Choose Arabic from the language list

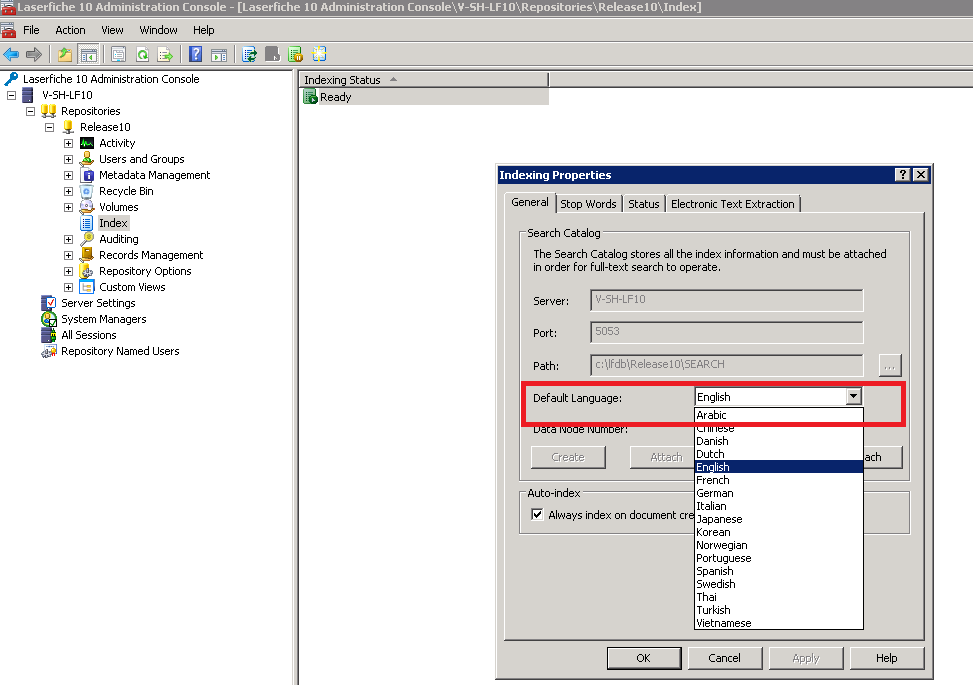pos(779,415)
